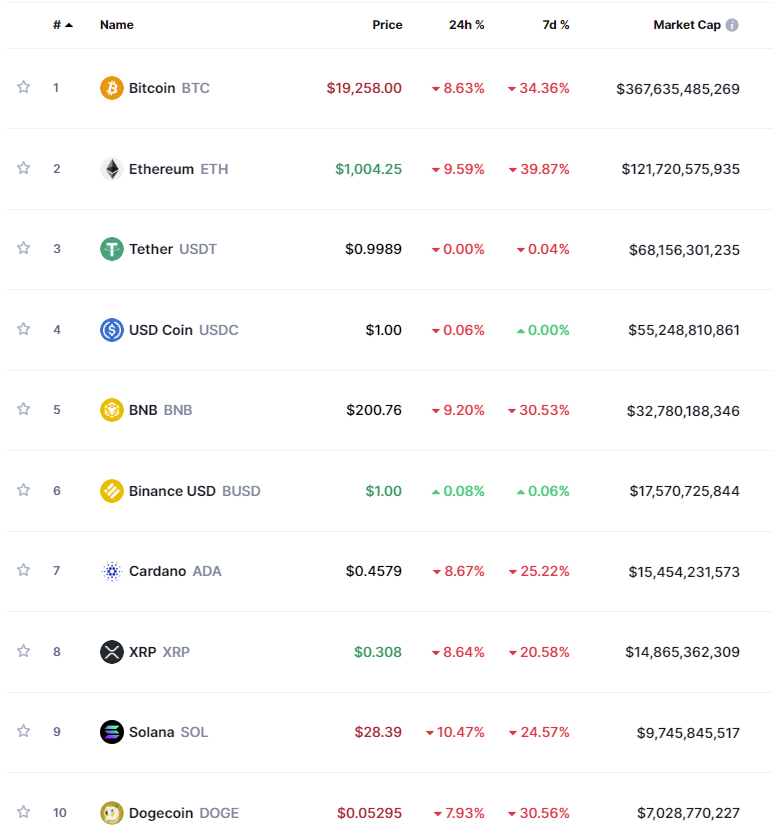
Task: Open the Ethereum ETH name link
Action: click(178, 169)
